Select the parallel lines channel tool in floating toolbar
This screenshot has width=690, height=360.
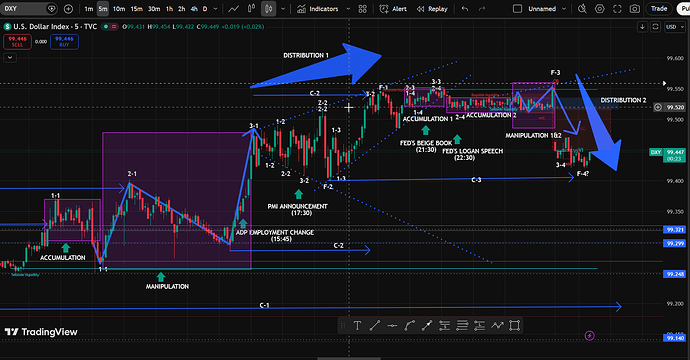(x=462, y=326)
